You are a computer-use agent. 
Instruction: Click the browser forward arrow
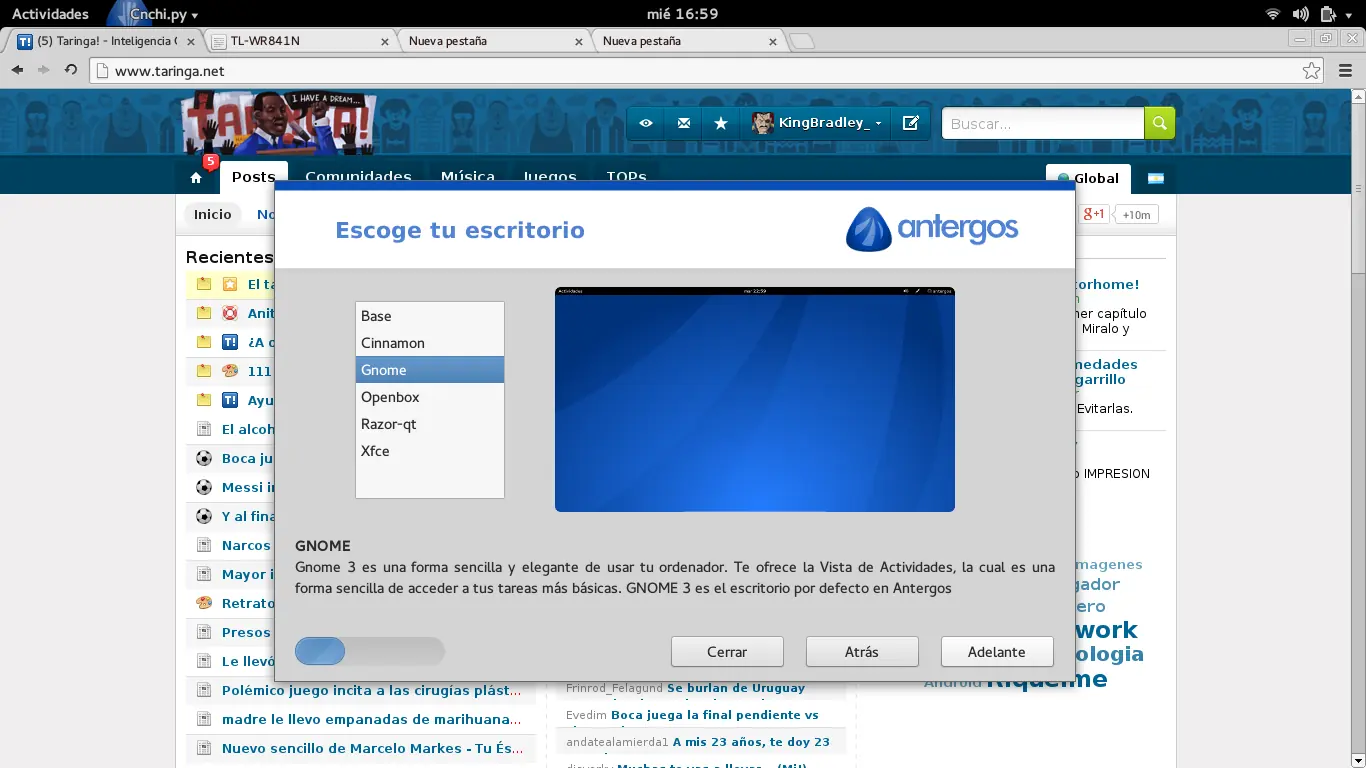click(x=43, y=70)
